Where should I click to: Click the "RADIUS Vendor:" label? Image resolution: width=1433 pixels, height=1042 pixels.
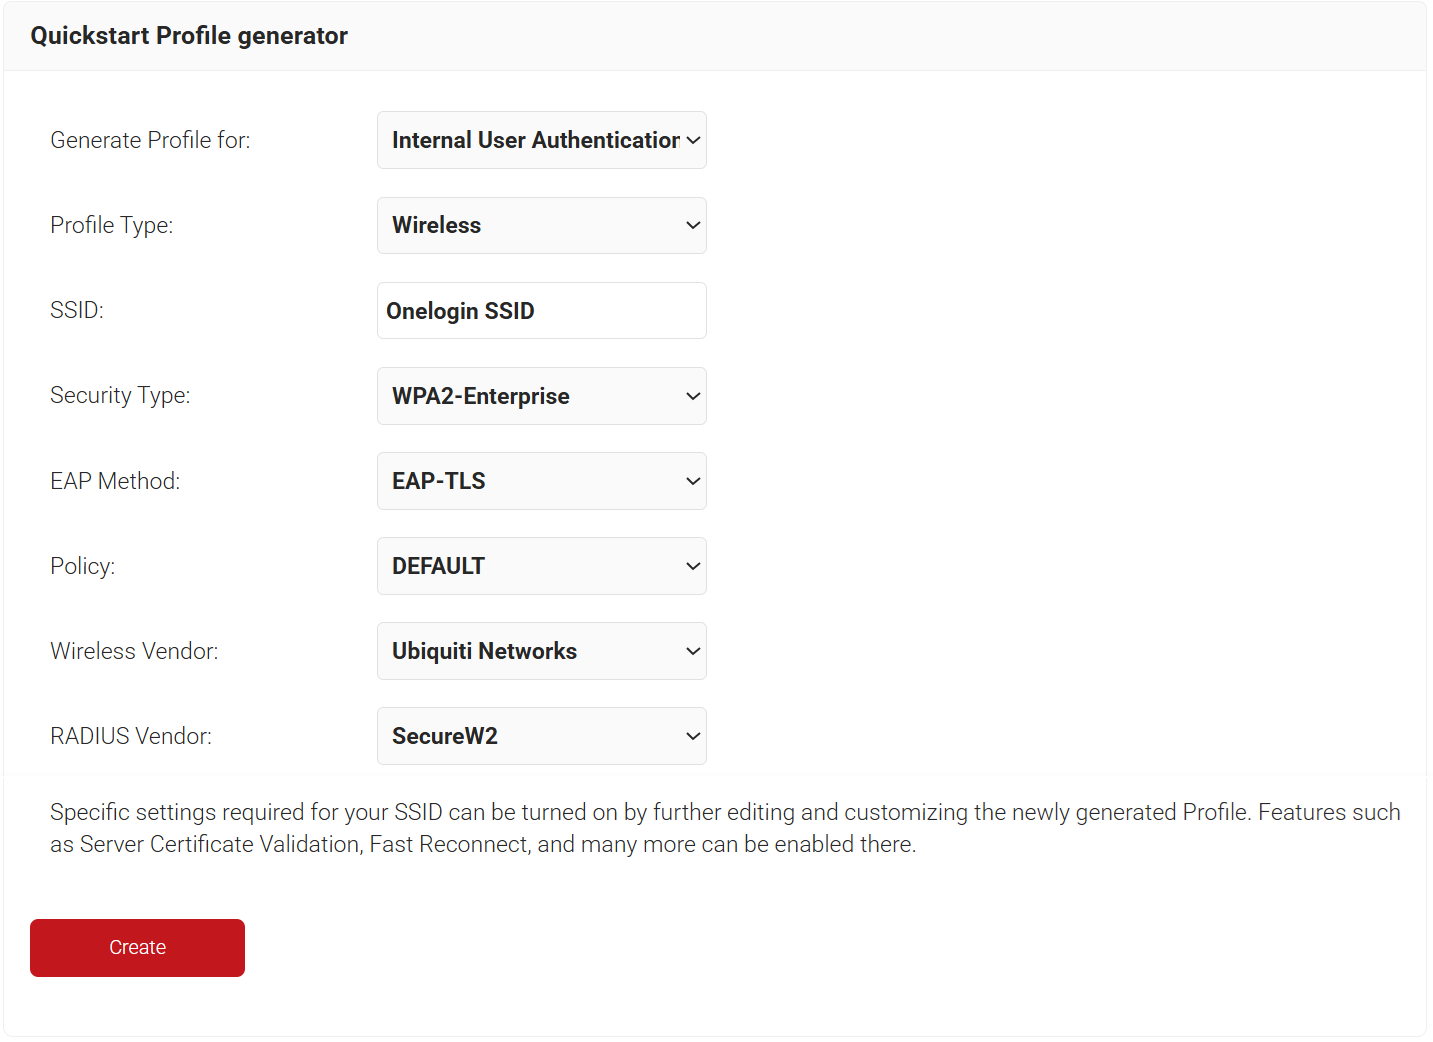pyautogui.click(x=131, y=736)
